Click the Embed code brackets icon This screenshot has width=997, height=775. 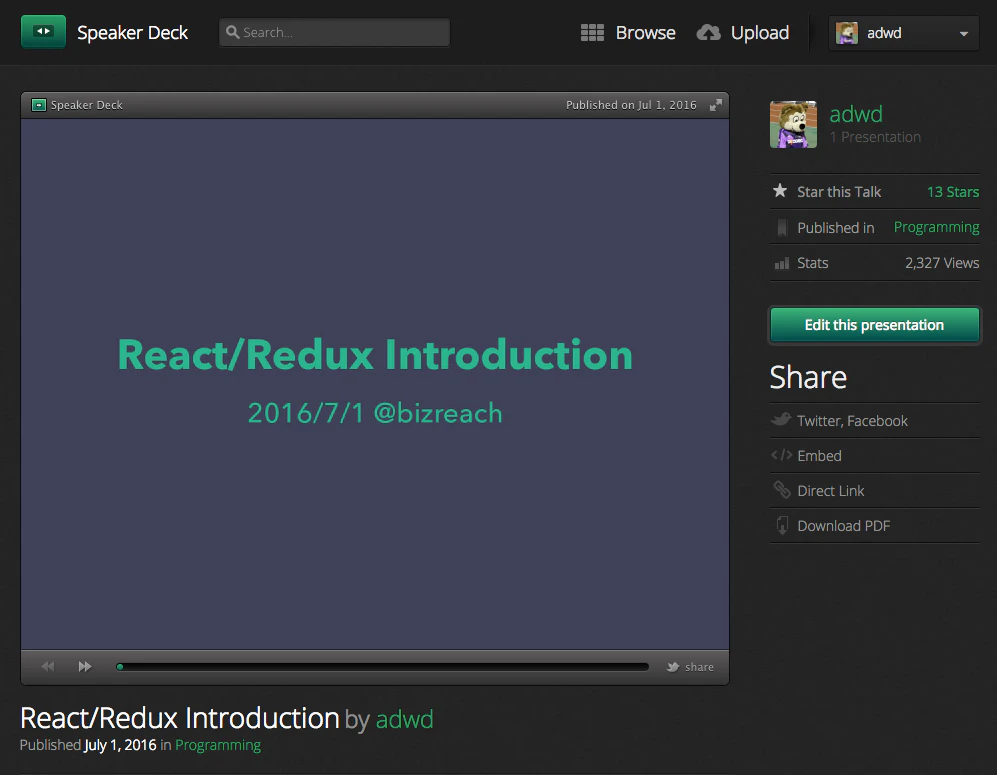[781, 455]
